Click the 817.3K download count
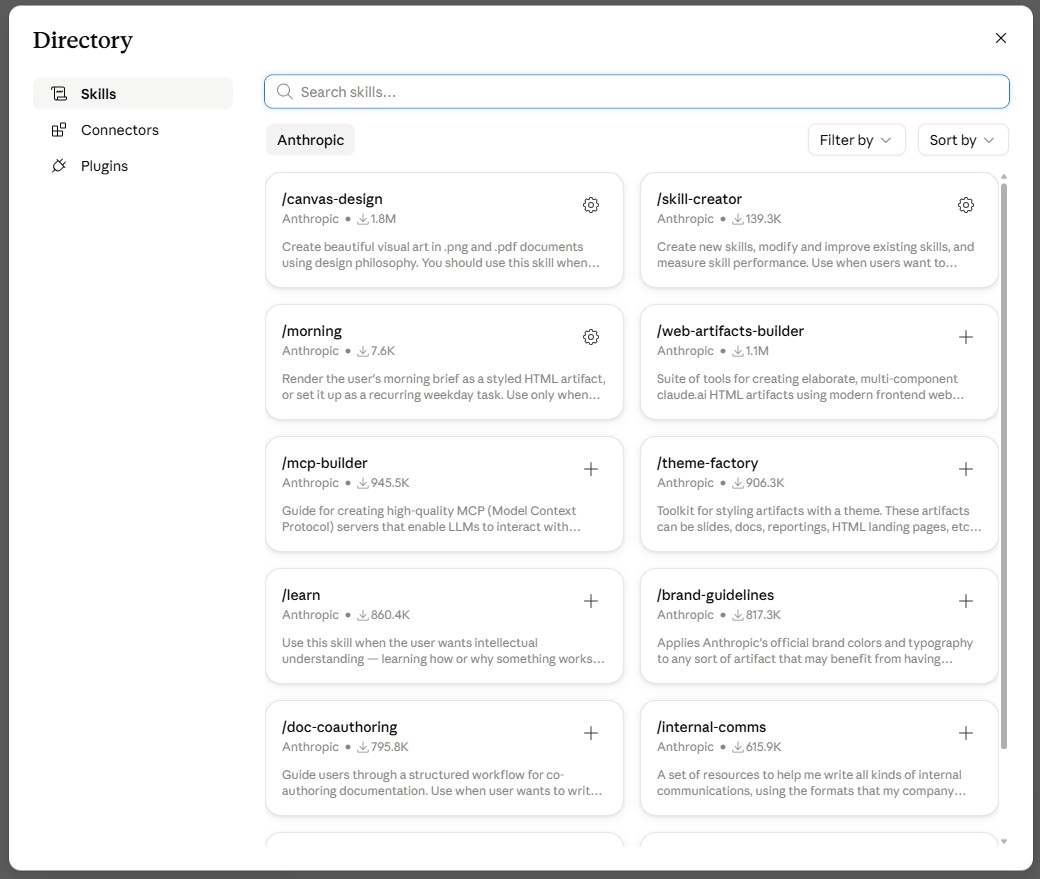 pyautogui.click(x=763, y=615)
